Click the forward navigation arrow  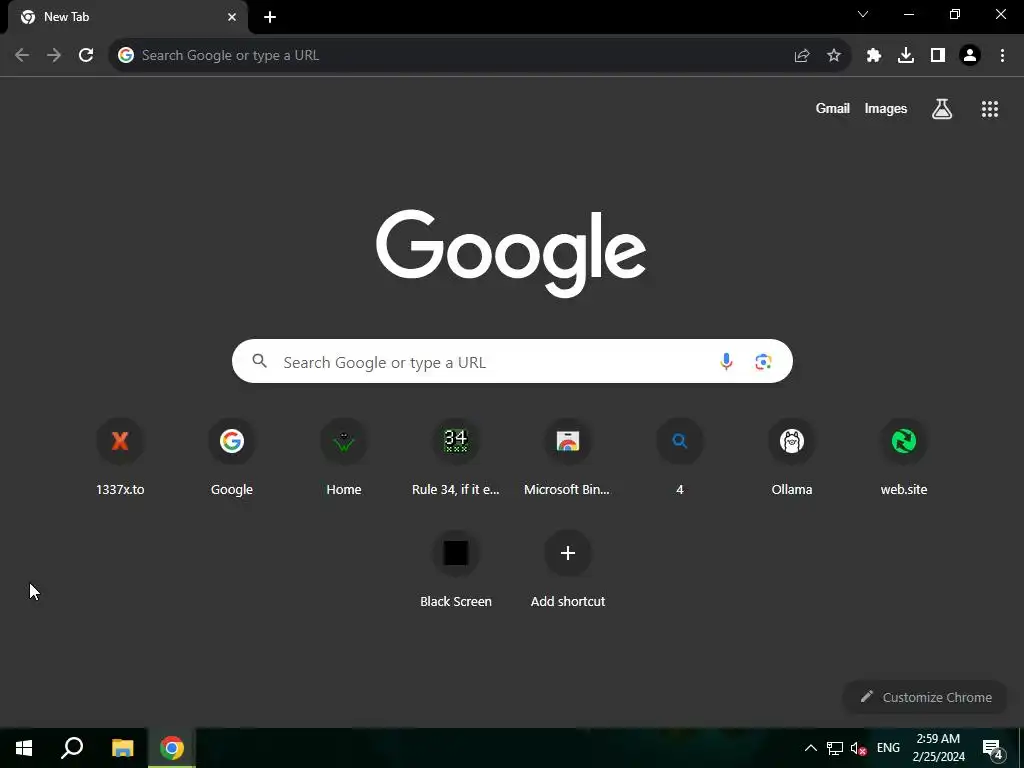(54, 56)
